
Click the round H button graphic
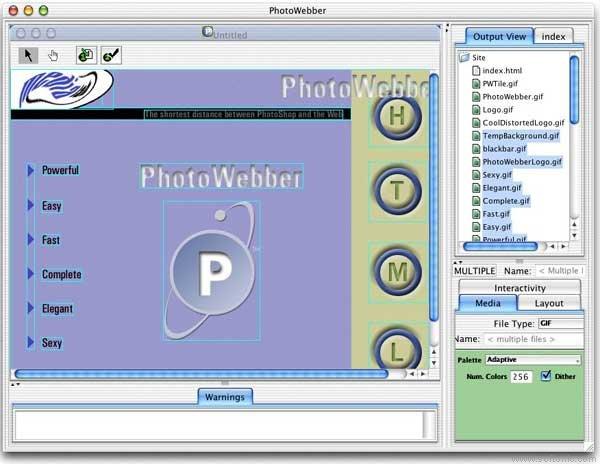pyautogui.click(x=398, y=116)
